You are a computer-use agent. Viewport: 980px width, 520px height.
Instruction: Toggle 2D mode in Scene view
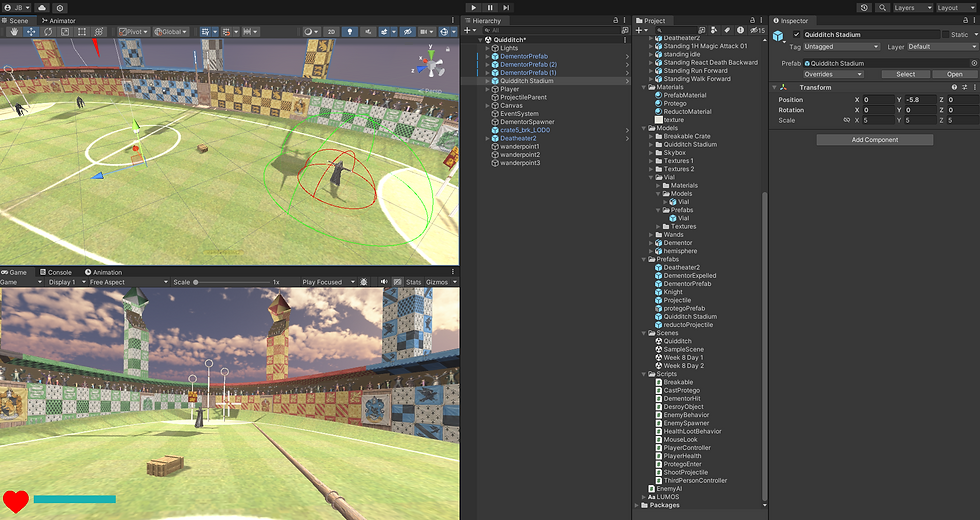331,32
